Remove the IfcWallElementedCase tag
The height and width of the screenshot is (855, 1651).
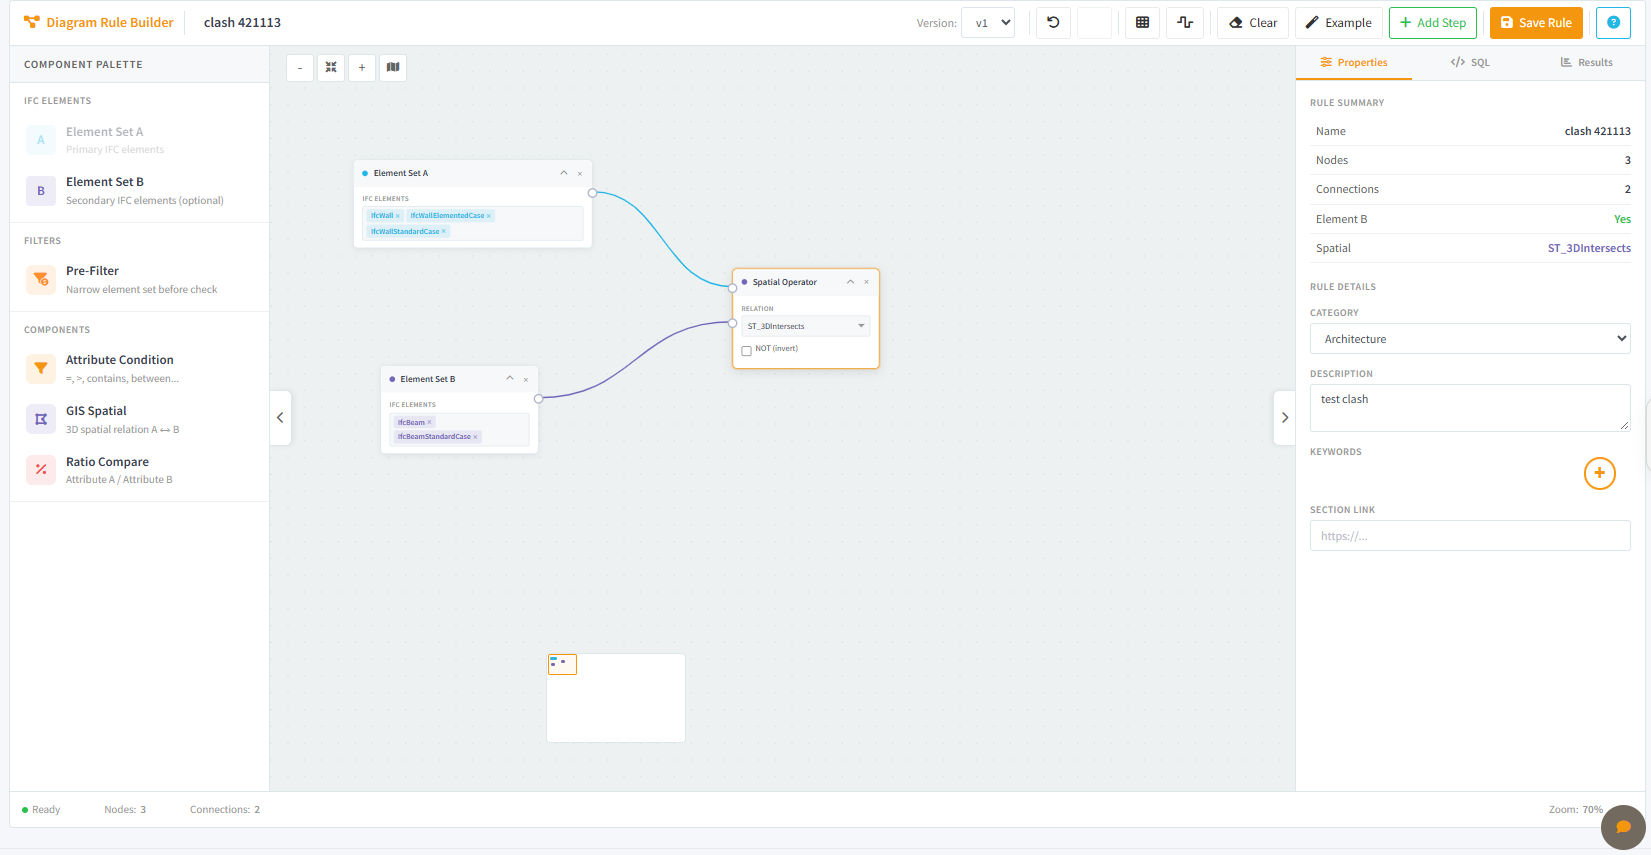point(489,216)
